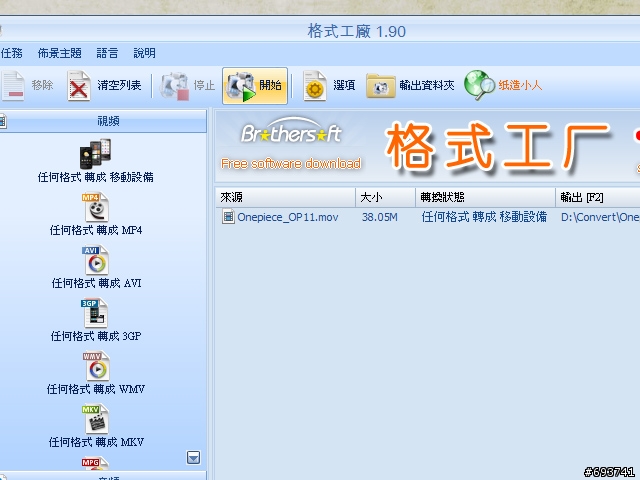Select the All to MP4 icon
Image resolution: width=640 pixels, height=480 pixels.
coord(96,208)
